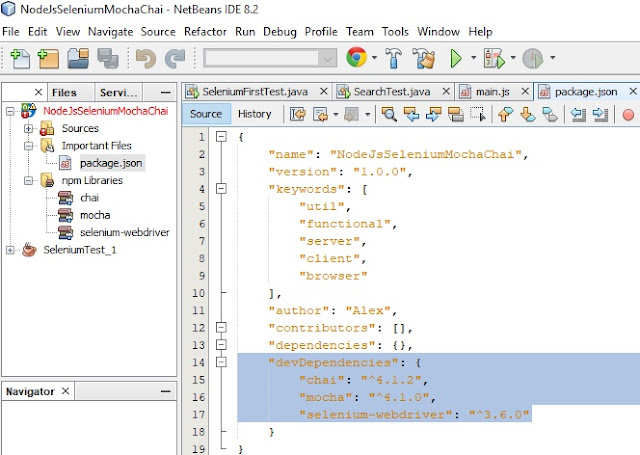Switch to the SeleniumFirstTest.java tab
The height and width of the screenshot is (455, 640).
pyautogui.click(x=255, y=92)
